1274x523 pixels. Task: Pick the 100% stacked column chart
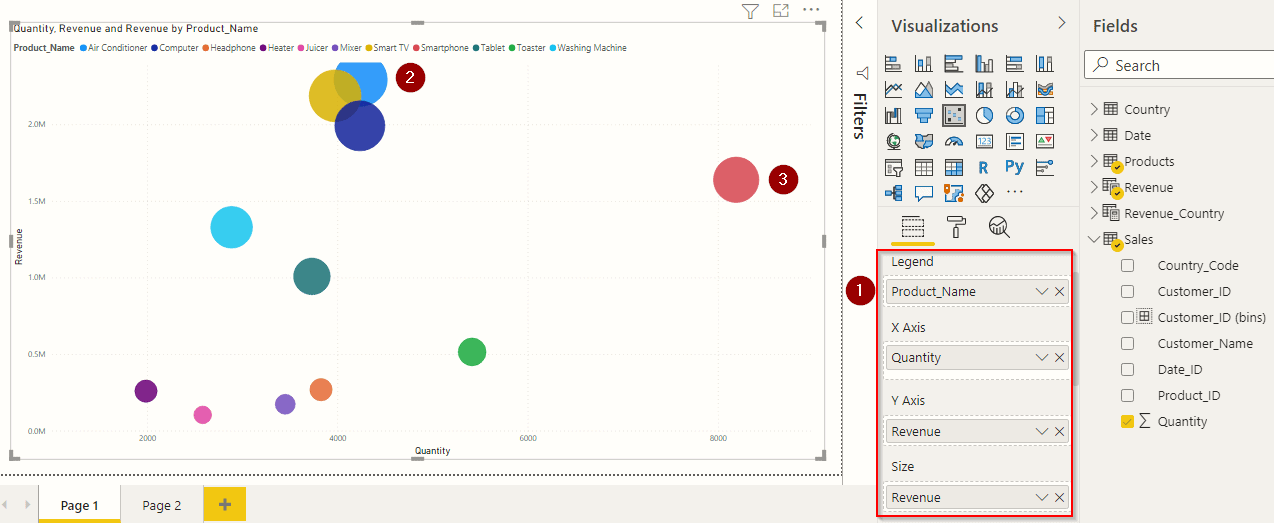[1044, 63]
